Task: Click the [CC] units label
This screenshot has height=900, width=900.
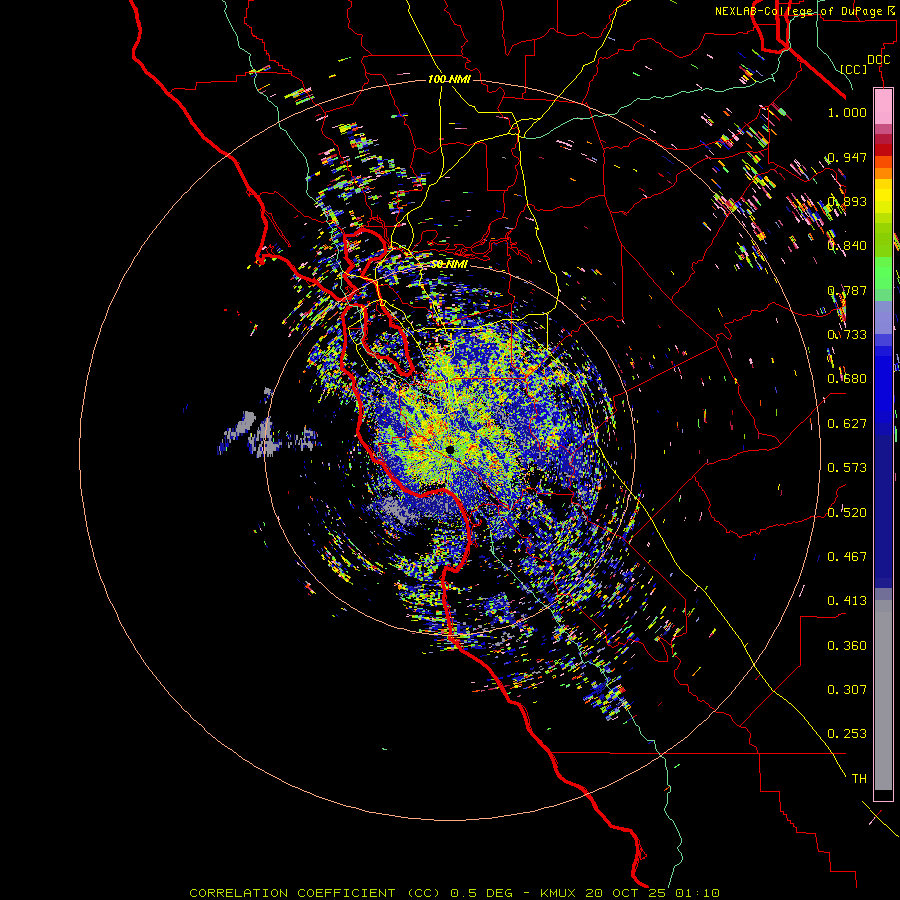Action: pos(854,69)
